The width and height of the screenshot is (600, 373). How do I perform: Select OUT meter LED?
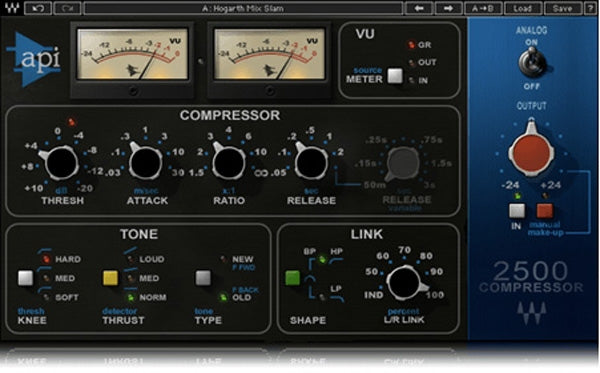412,62
